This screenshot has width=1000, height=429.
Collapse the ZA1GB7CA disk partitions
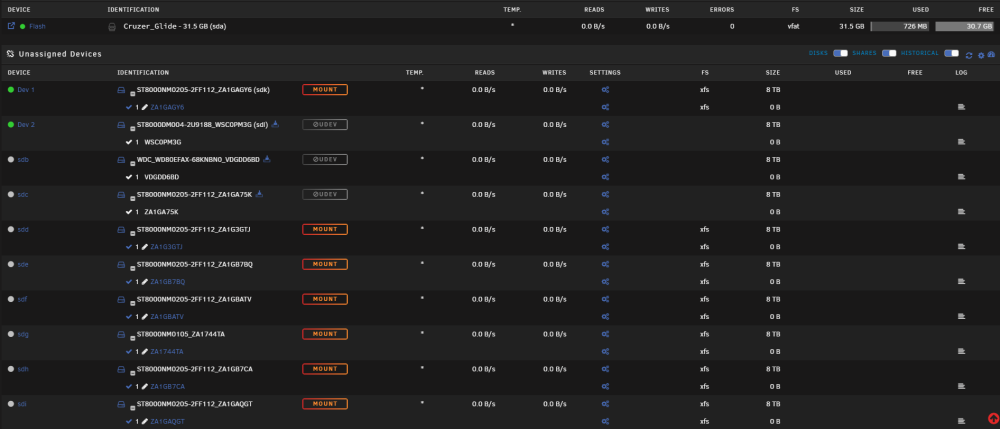(133, 372)
